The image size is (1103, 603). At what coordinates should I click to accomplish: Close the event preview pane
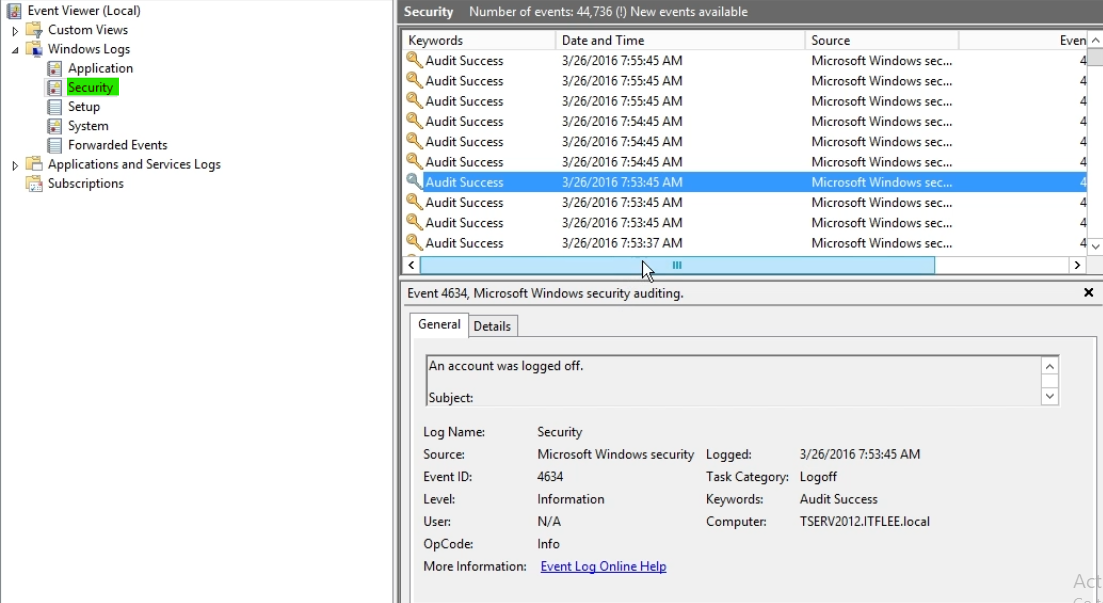tap(1088, 293)
